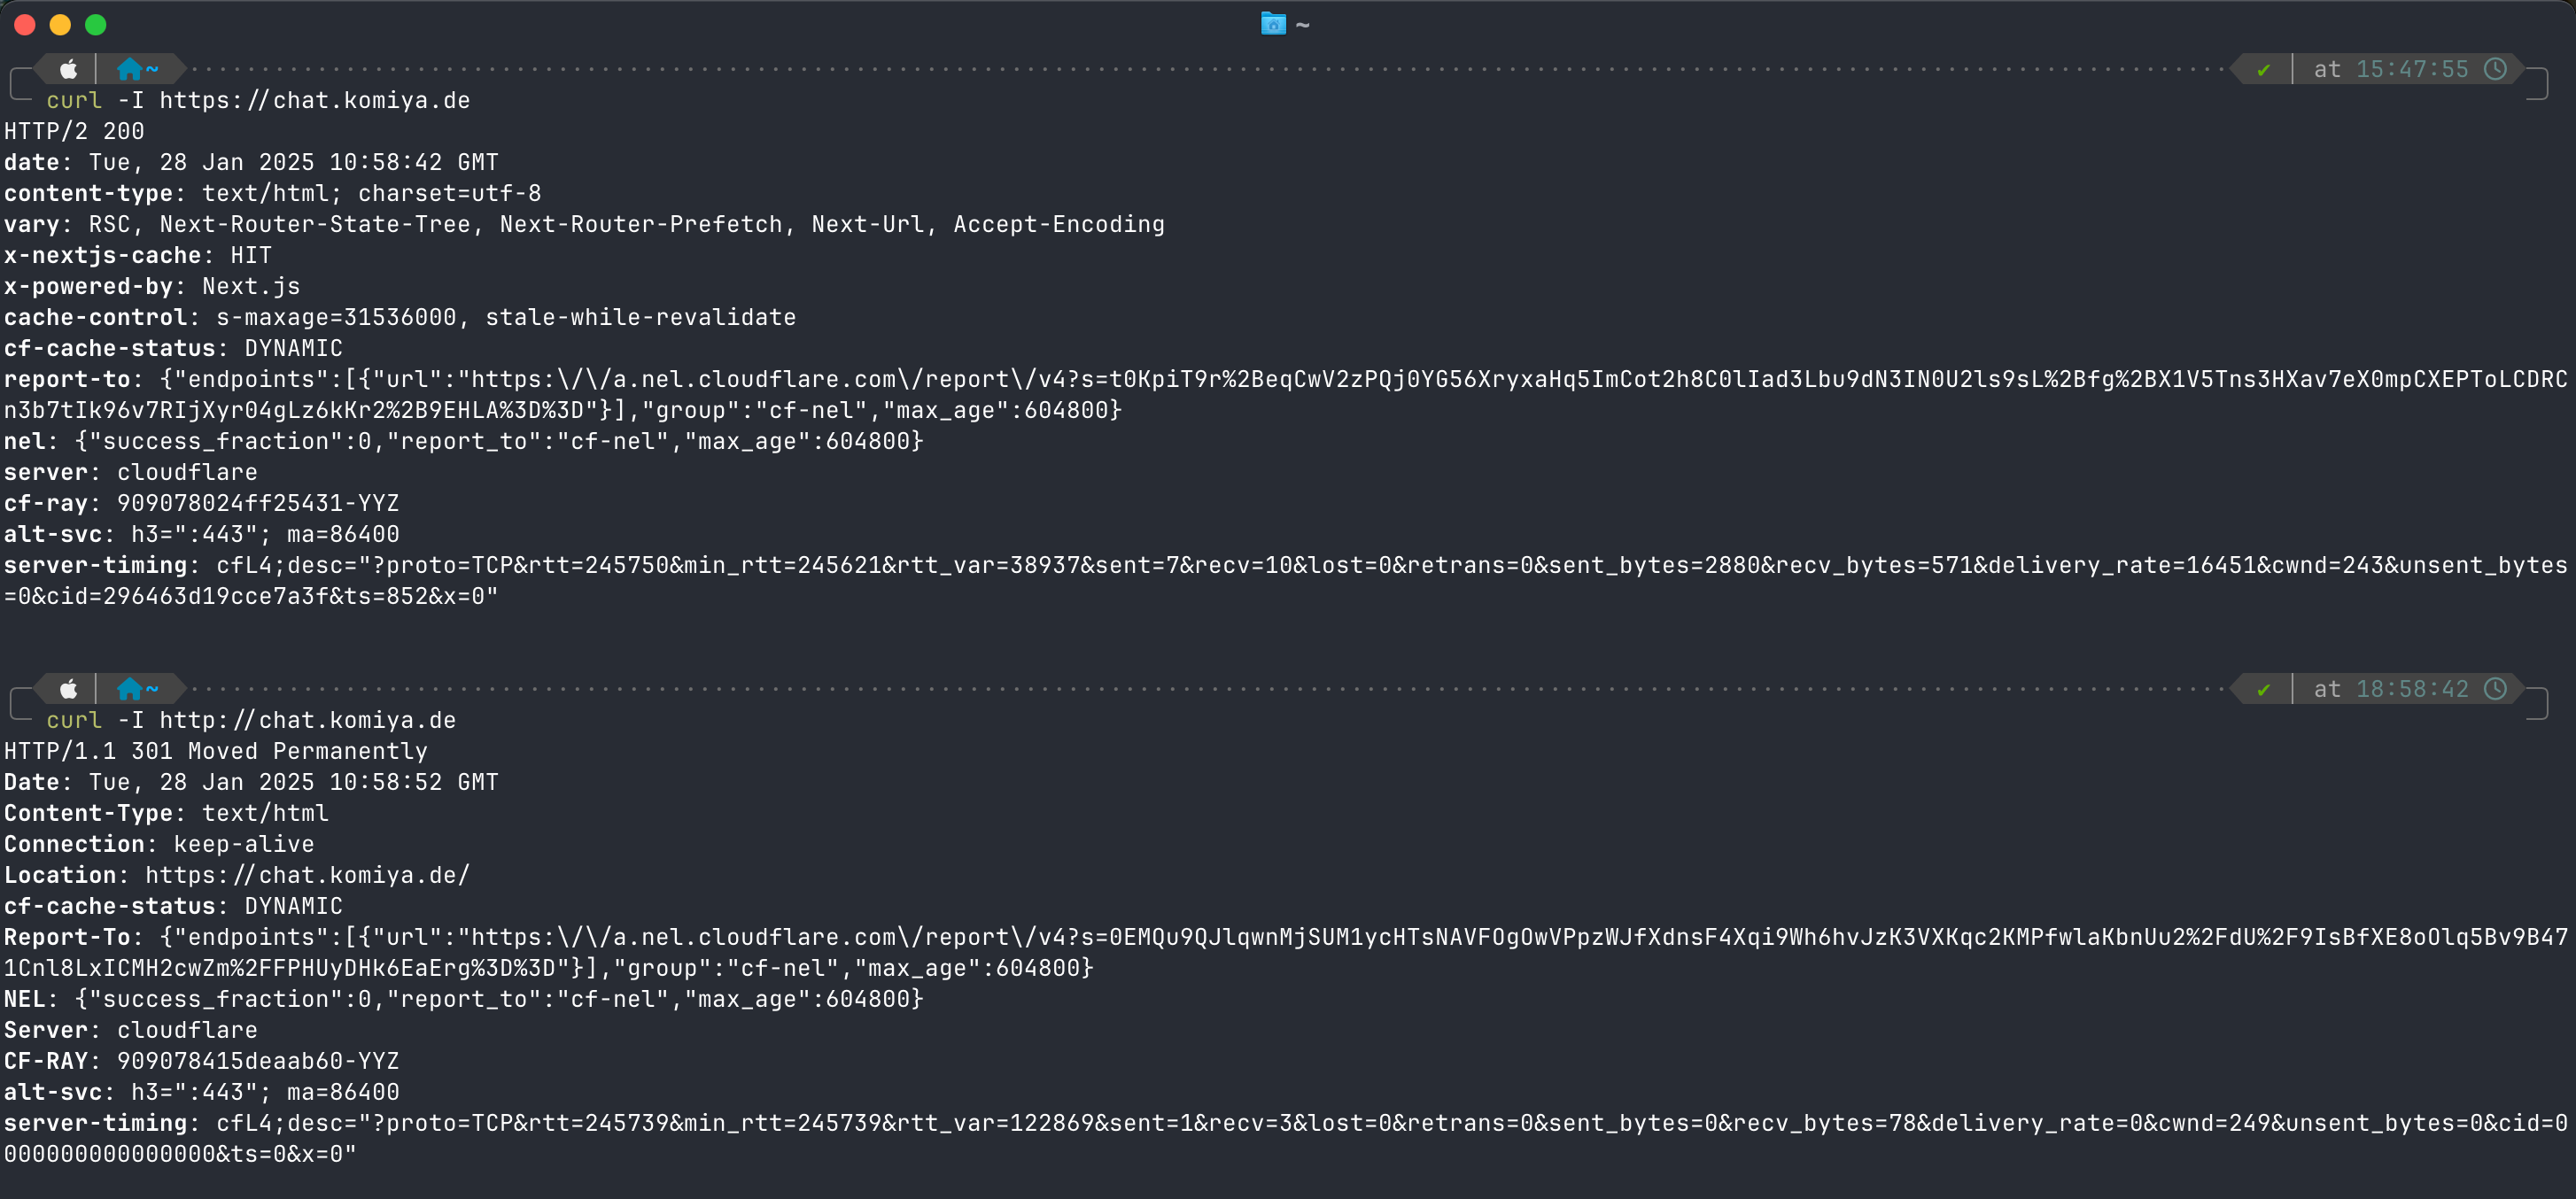Click the green checkmark beside 15:47:55

(2263, 70)
